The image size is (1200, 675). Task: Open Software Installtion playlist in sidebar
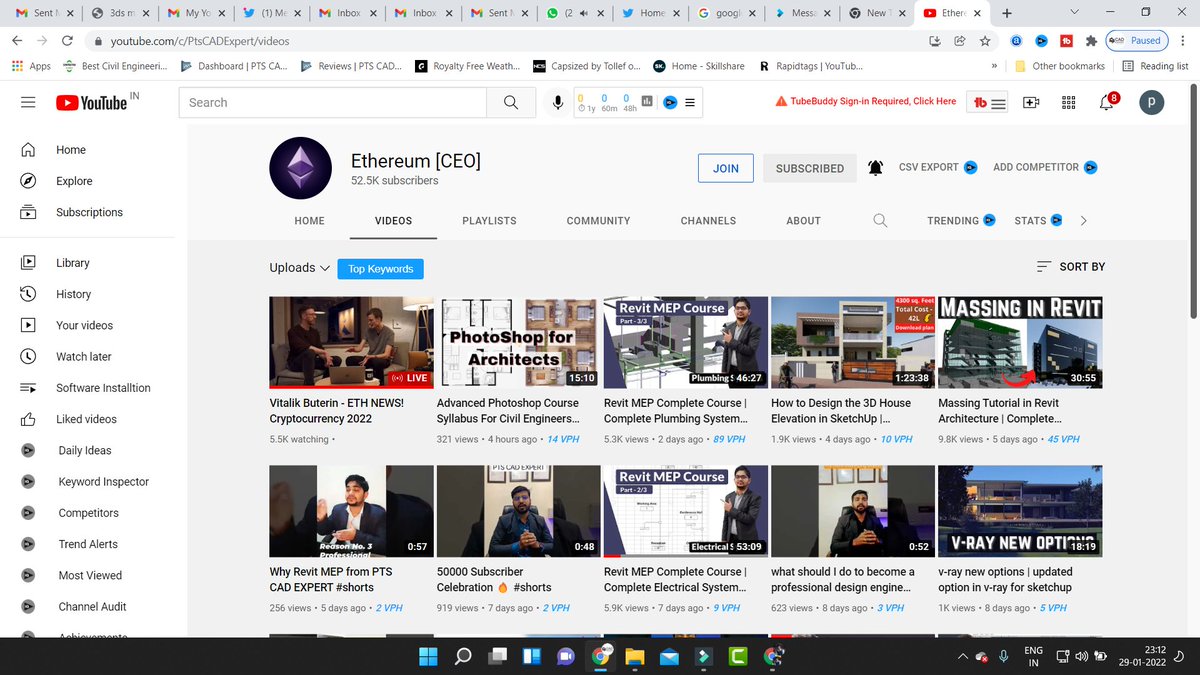click(x=103, y=388)
